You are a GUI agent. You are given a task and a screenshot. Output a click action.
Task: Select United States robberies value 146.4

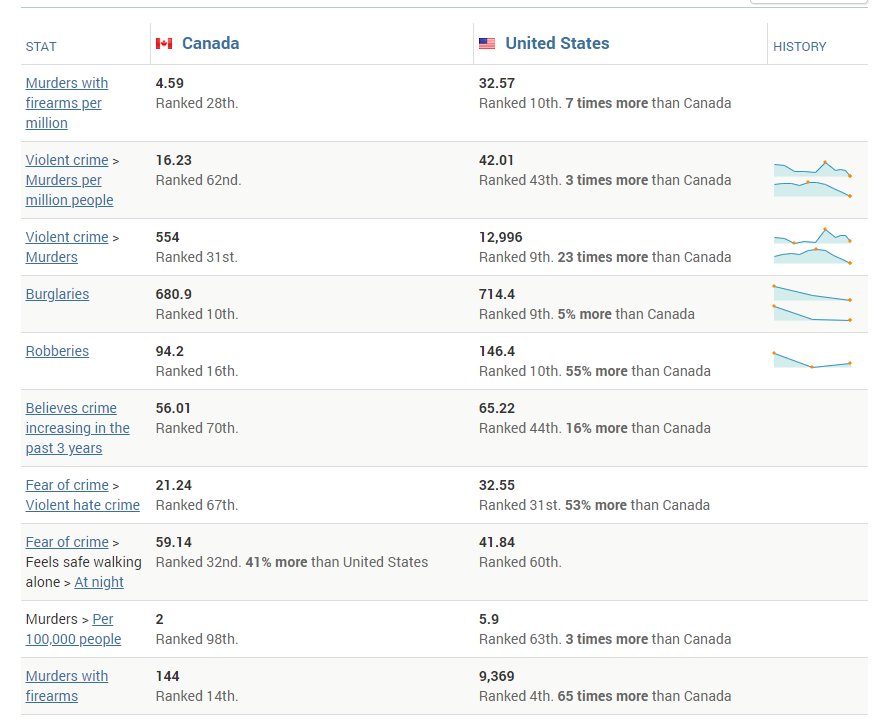pyautogui.click(x=497, y=351)
